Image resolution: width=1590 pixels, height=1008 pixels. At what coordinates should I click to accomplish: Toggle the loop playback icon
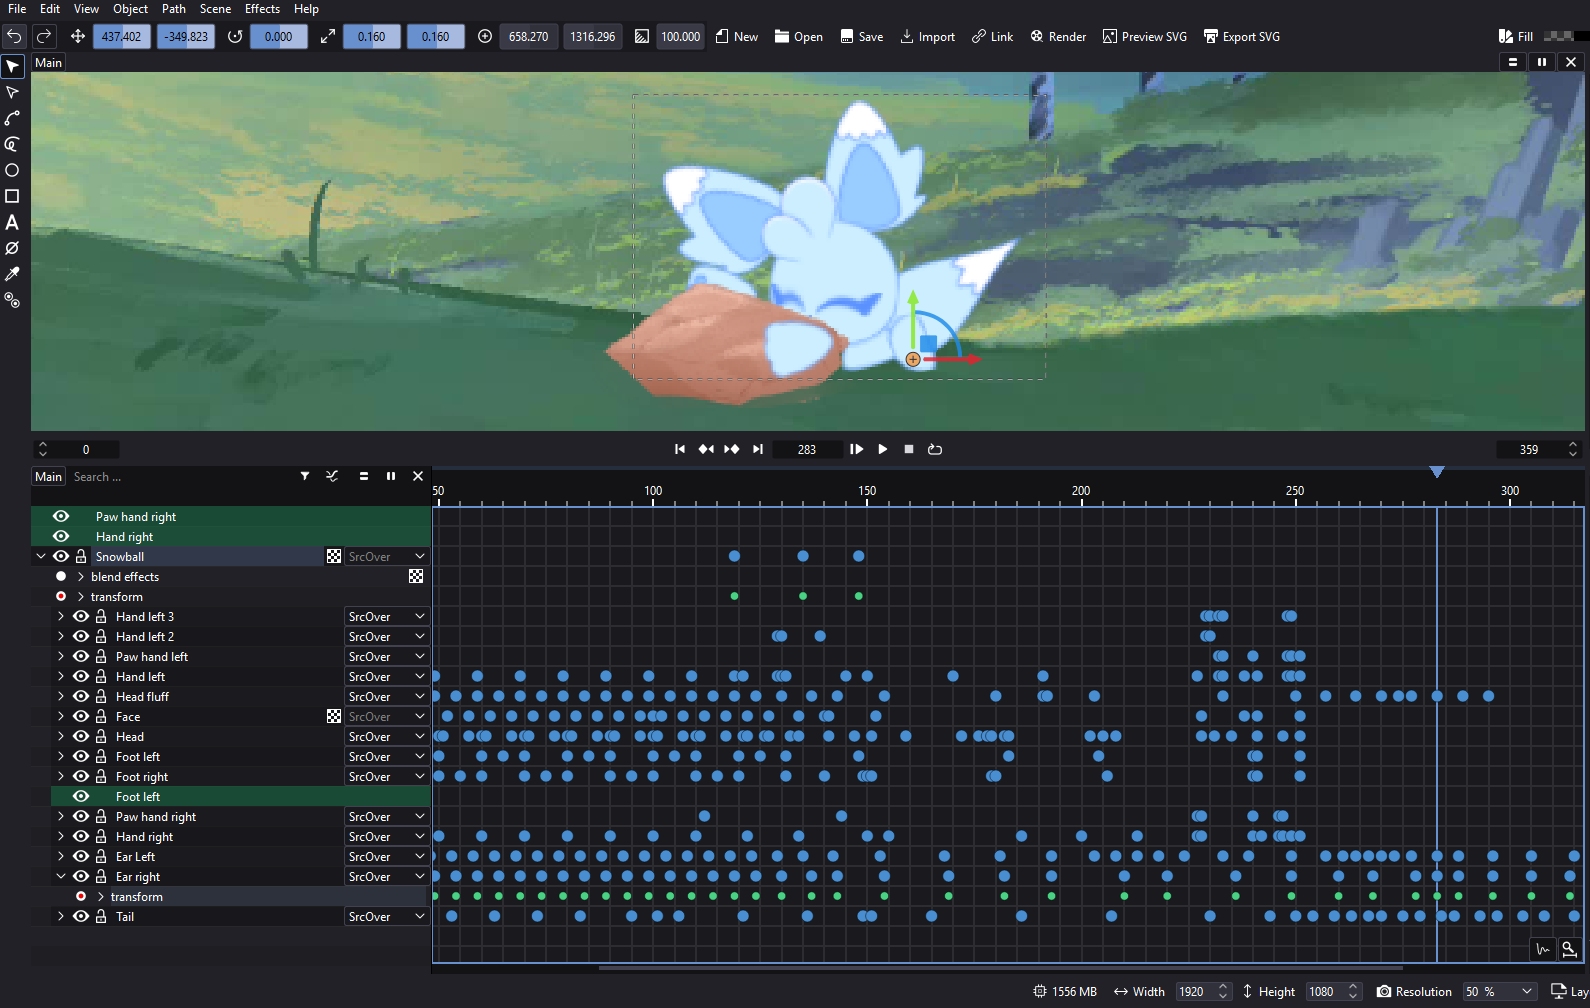pyautogui.click(x=935, y=449)
